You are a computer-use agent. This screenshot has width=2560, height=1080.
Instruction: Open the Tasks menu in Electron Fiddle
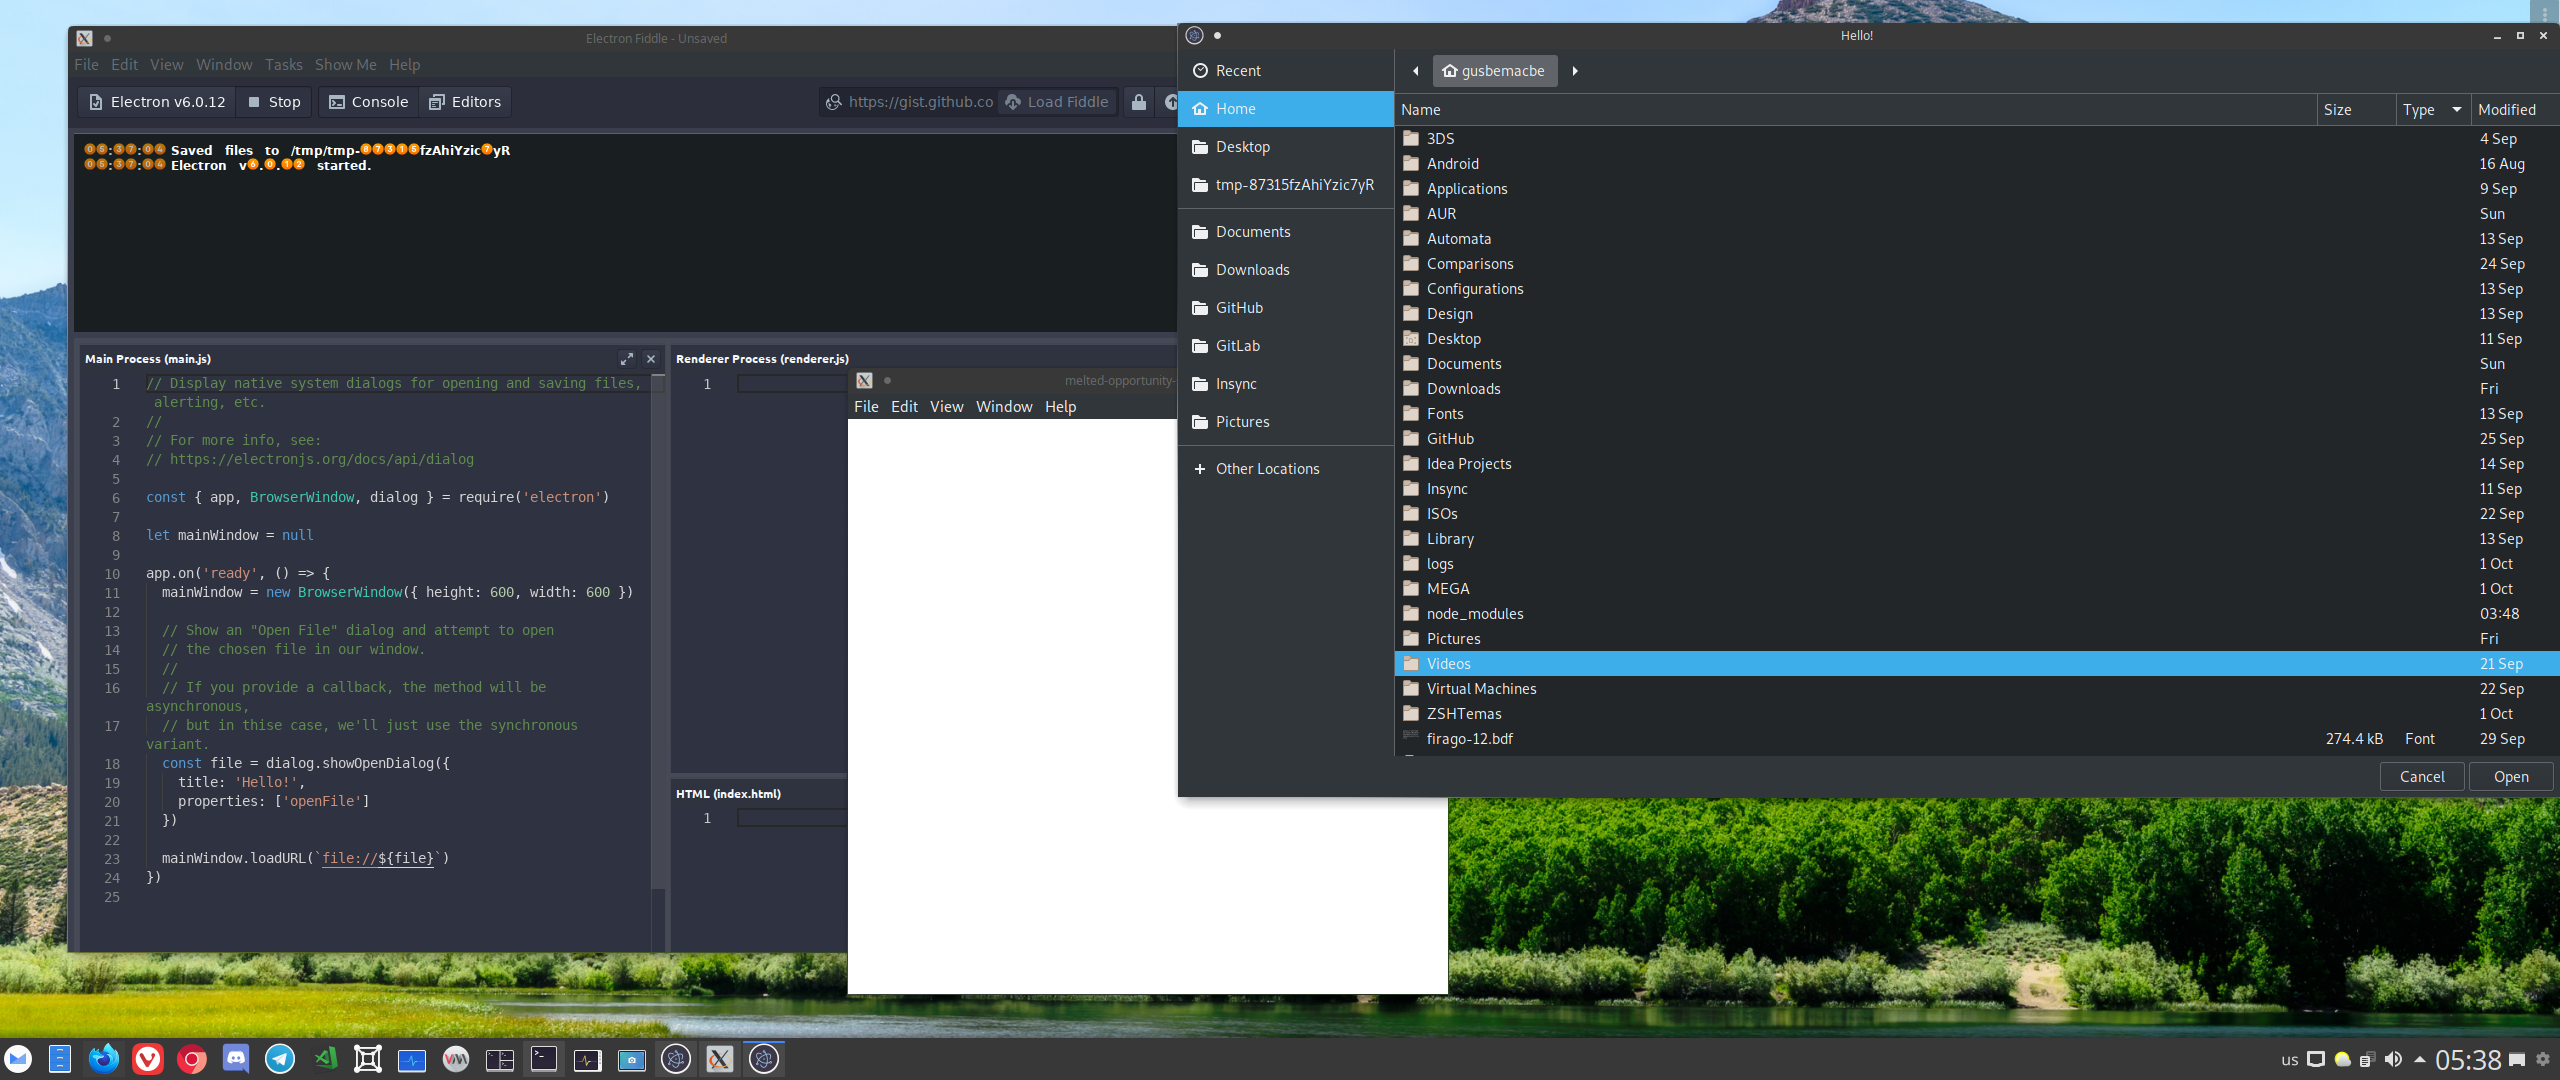pyautogui.click(x=283, y=64)
